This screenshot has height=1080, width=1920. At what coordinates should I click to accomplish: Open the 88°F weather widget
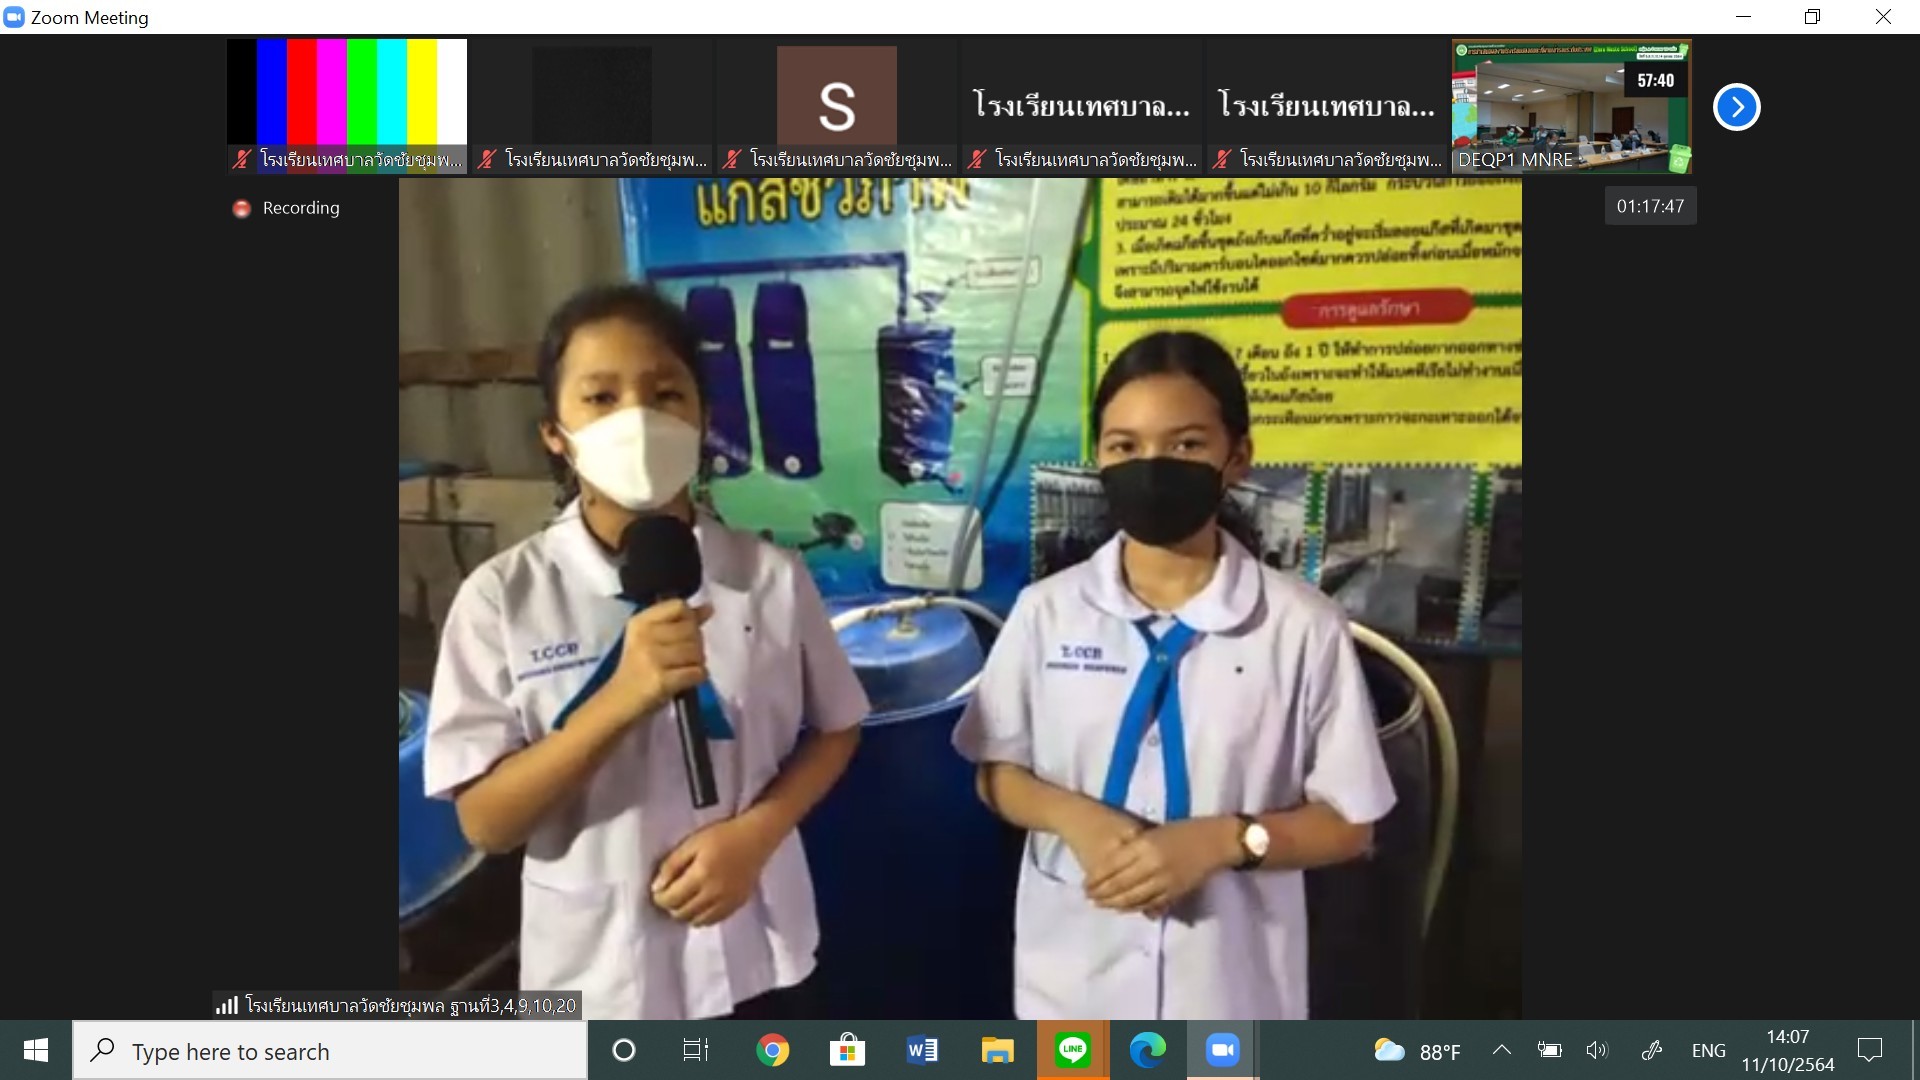coord(1418,1051)
